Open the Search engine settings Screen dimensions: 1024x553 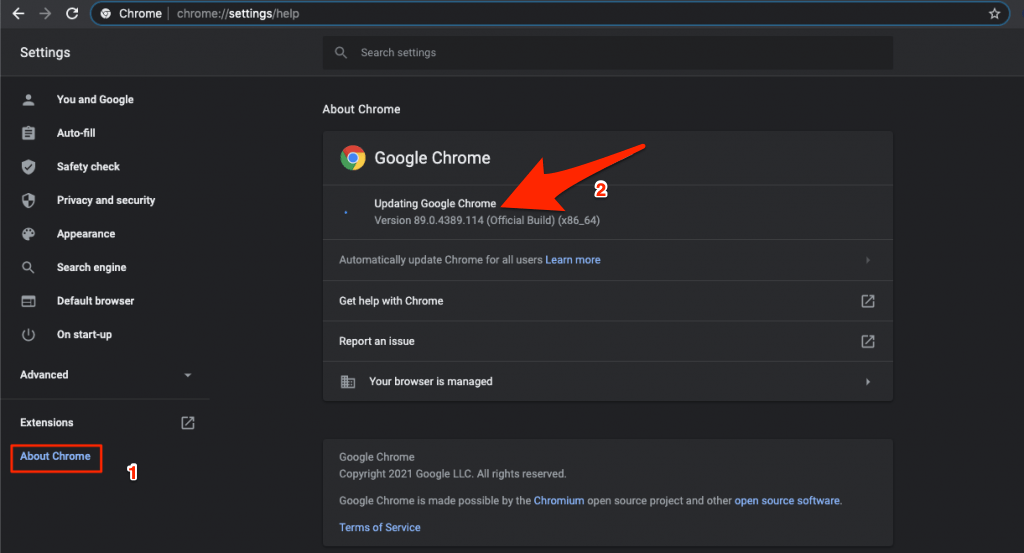tap(91, 268)
